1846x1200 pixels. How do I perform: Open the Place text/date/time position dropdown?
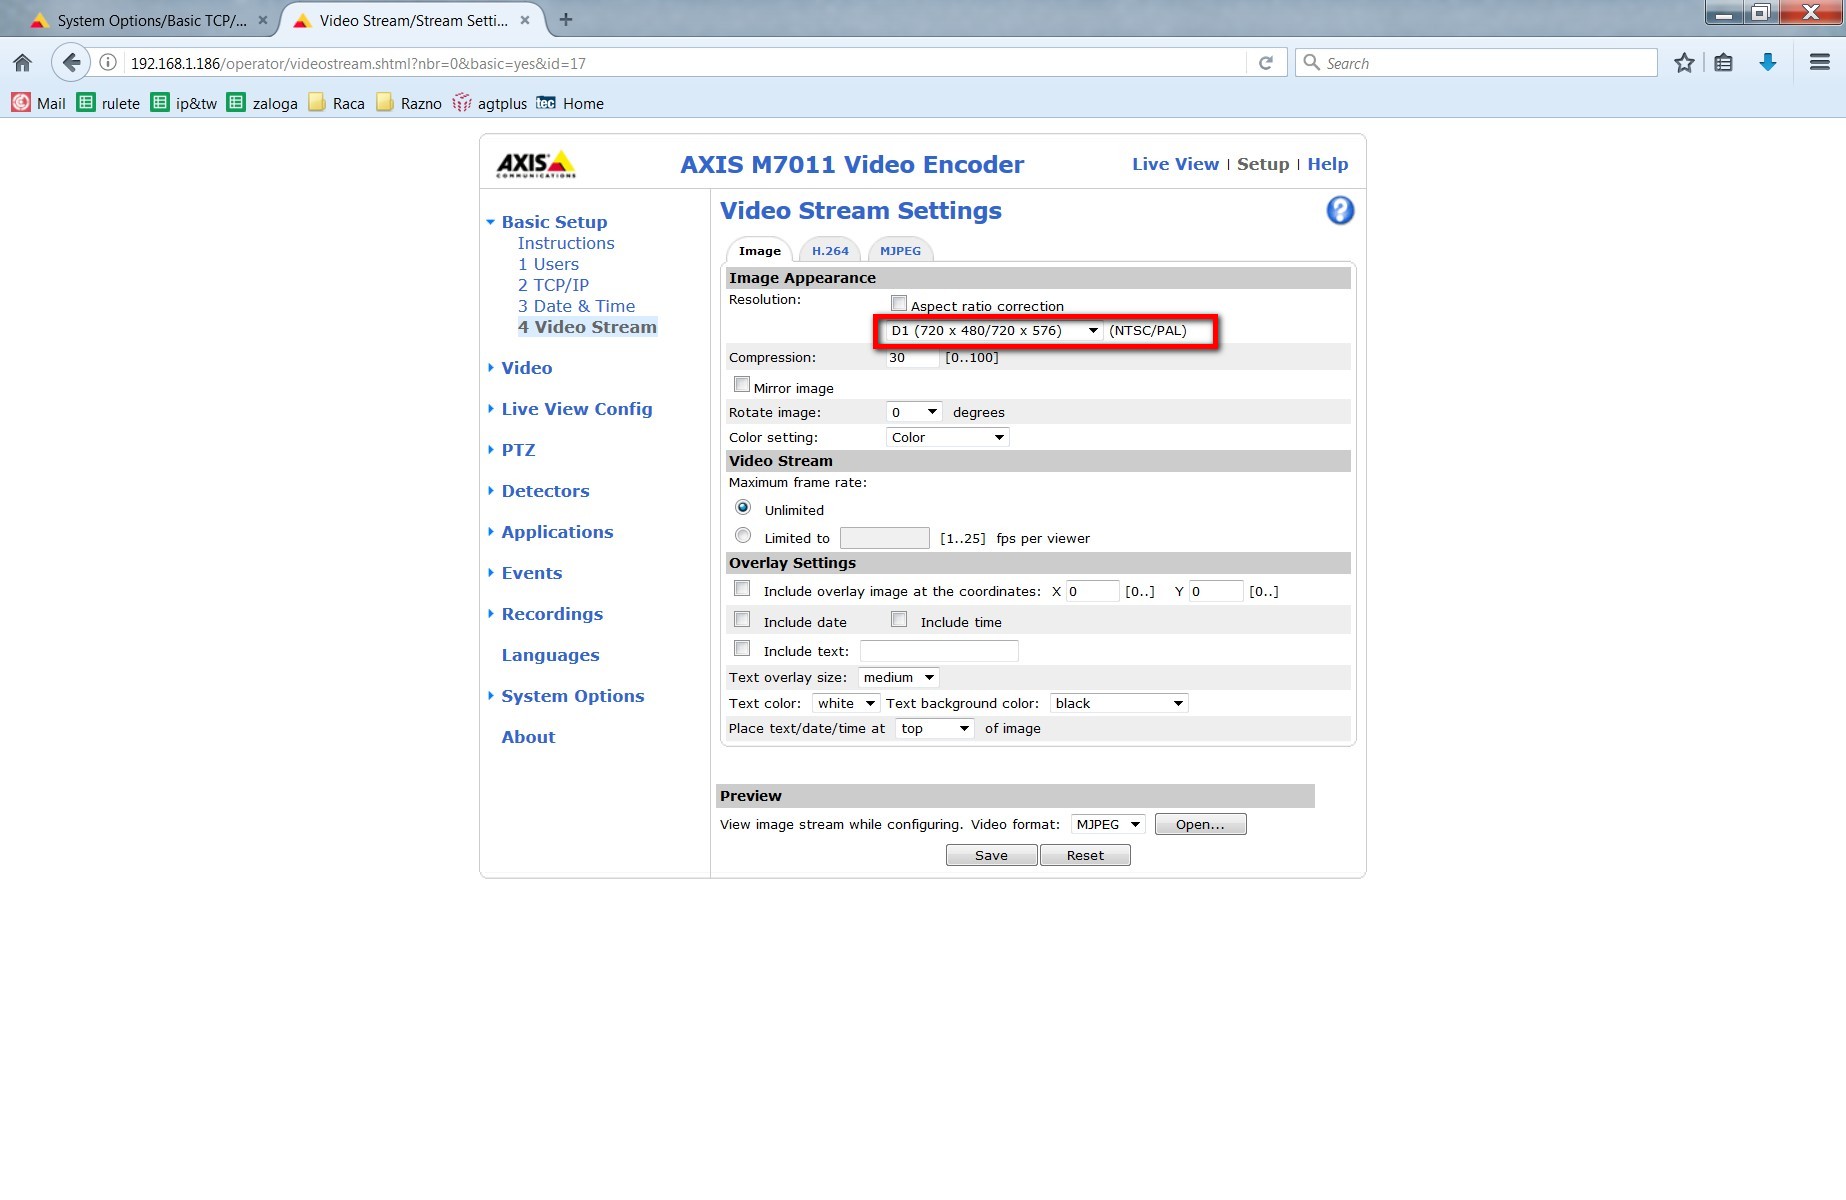click(x=935, y=728)
